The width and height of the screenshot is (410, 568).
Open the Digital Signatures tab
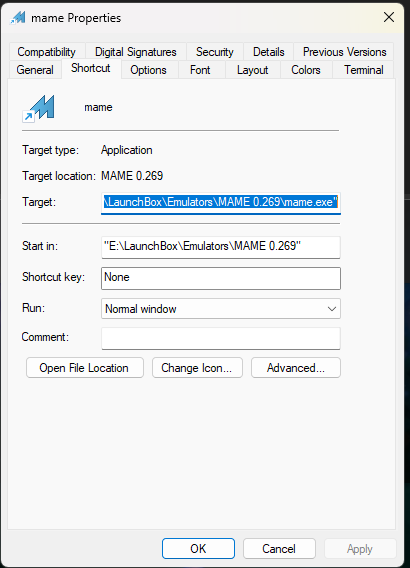(x=135, y=52)
